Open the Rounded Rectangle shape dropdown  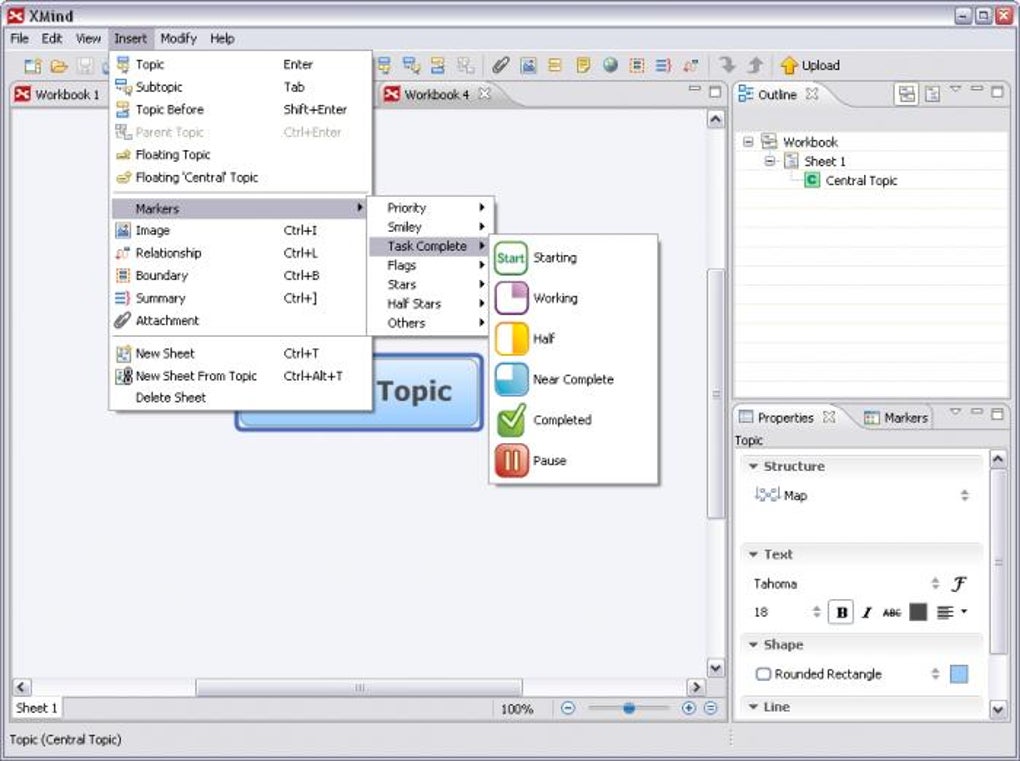coord(935,674)
